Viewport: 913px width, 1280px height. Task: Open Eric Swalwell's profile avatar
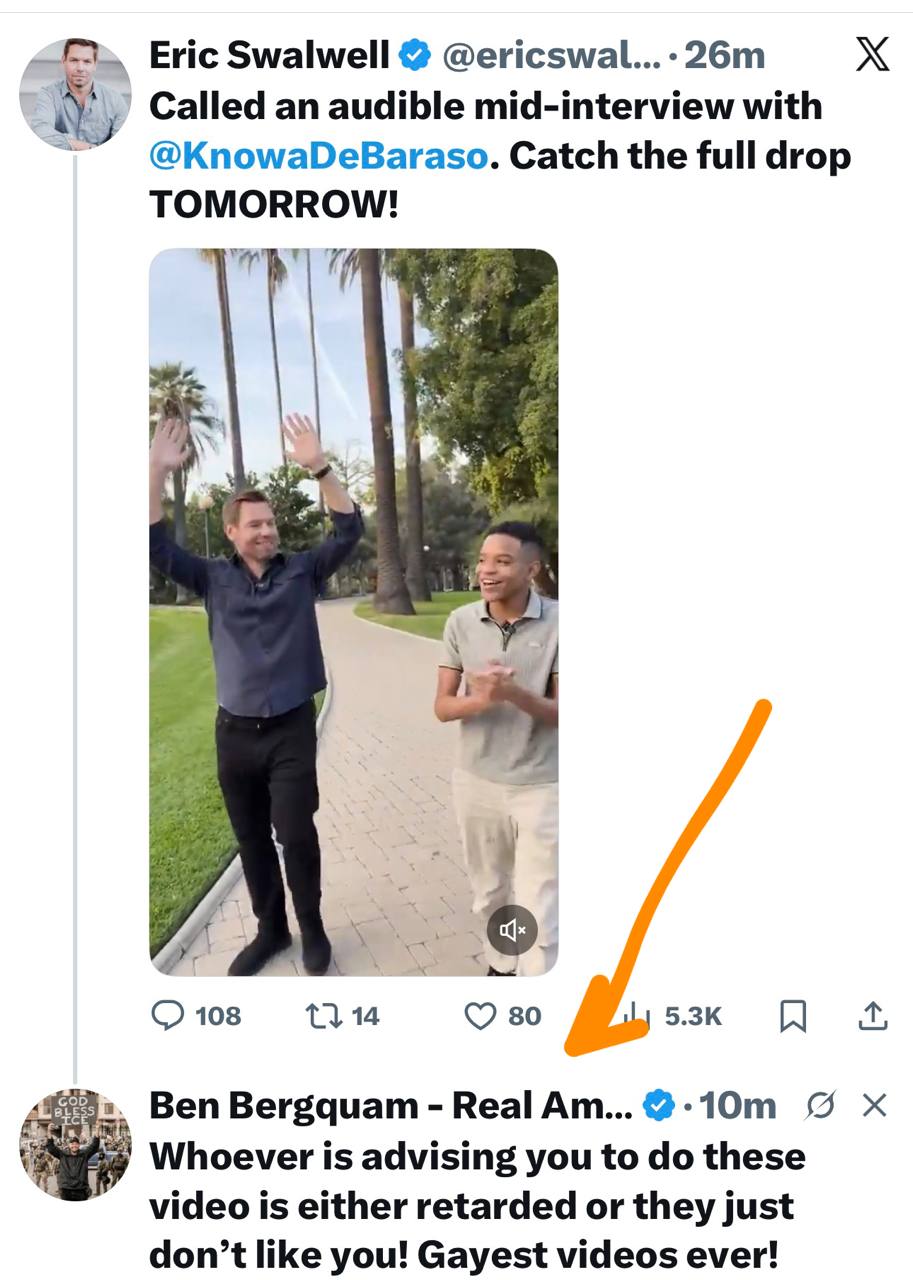tap(75, 94)
